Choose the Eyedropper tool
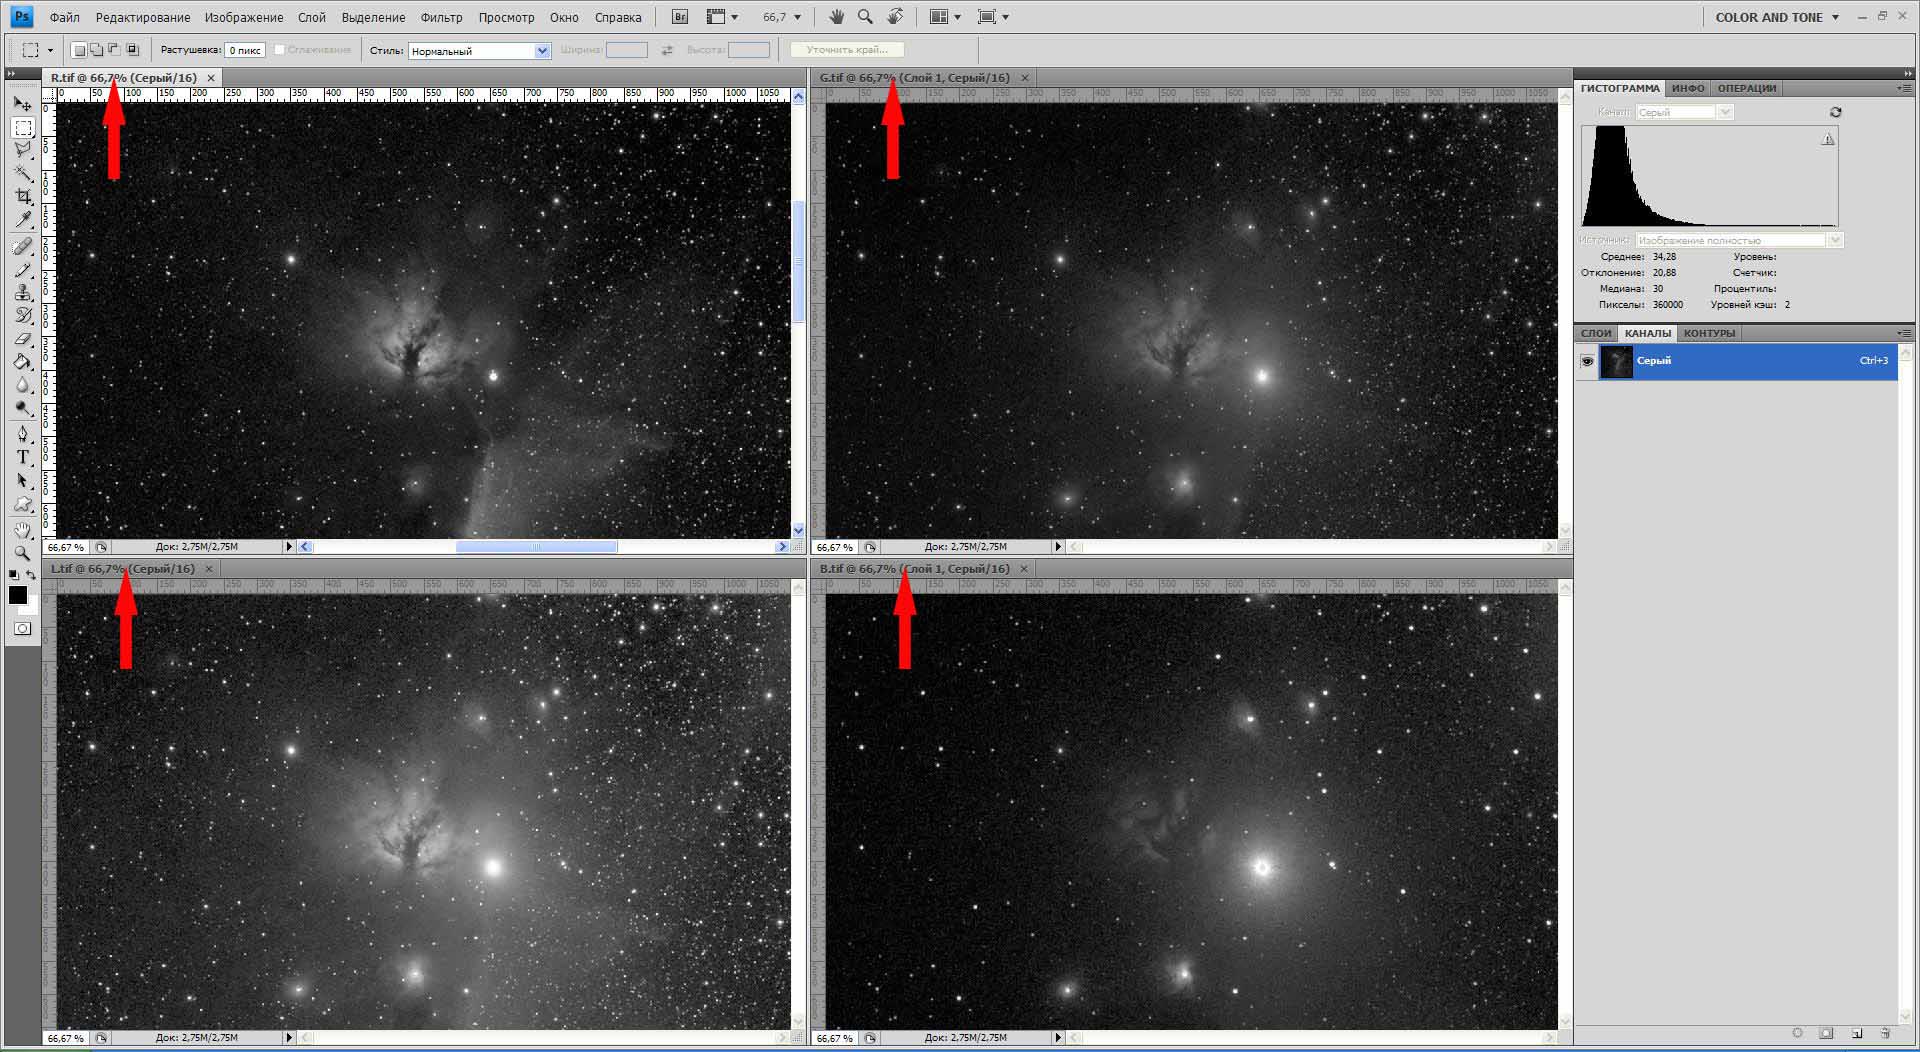Image resolution: width=1920 pixels, height=1052 pixels. tap(22, 220)
